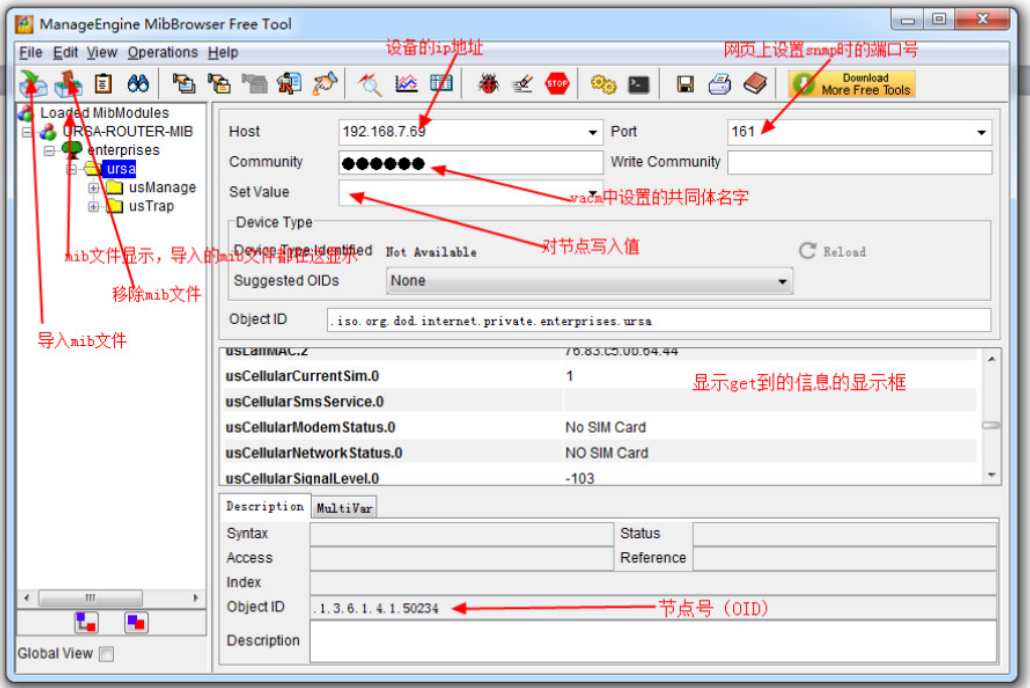
Task: Expand the usTrap folder node
Action: 93,206
